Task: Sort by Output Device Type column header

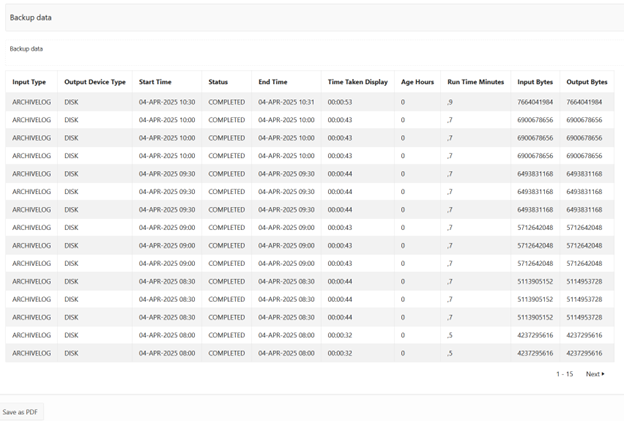Action: point(95,82)
